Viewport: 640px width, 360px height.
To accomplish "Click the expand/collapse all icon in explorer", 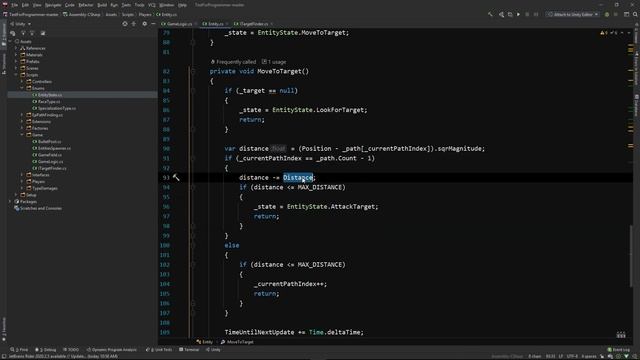I will point(133,24).
